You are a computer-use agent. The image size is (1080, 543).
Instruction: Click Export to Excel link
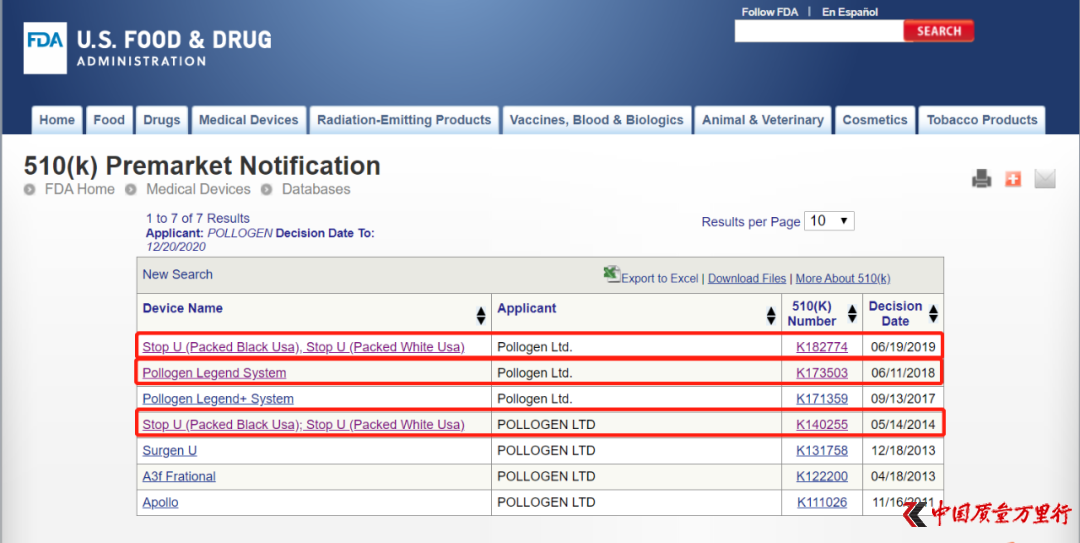pyautogui.click(x=660, y=278)
